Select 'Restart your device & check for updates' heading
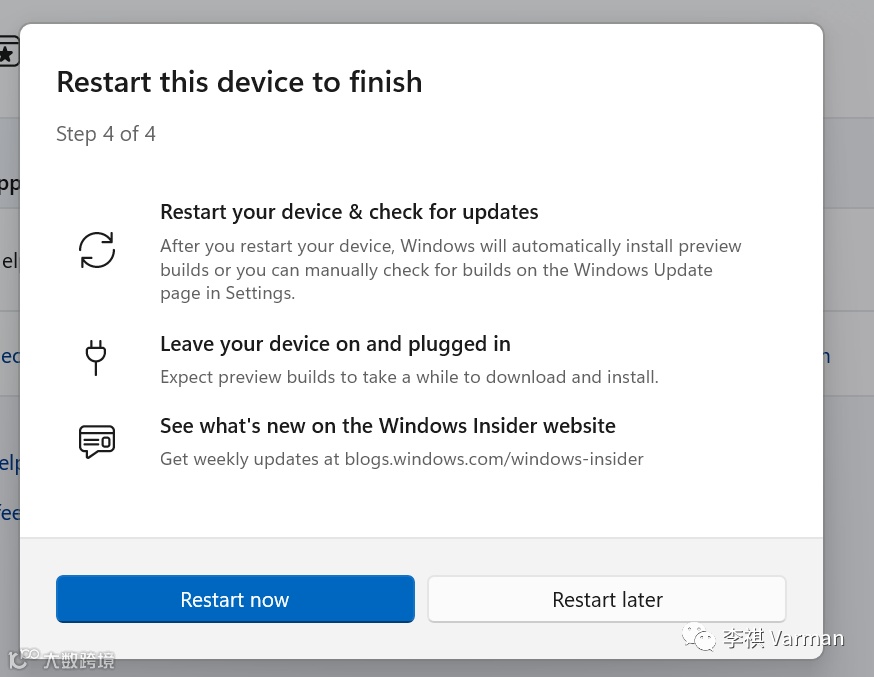874x677 pixels. tap(349, 212)
